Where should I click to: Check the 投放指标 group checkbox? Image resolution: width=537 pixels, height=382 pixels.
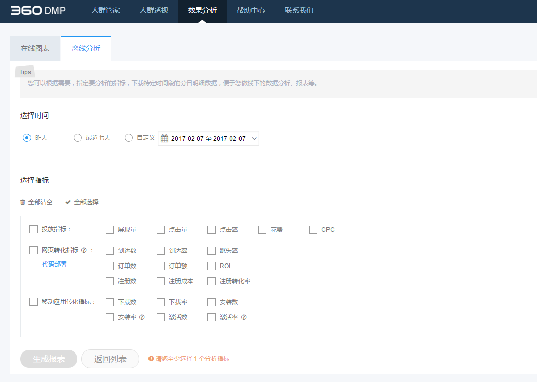33,229
